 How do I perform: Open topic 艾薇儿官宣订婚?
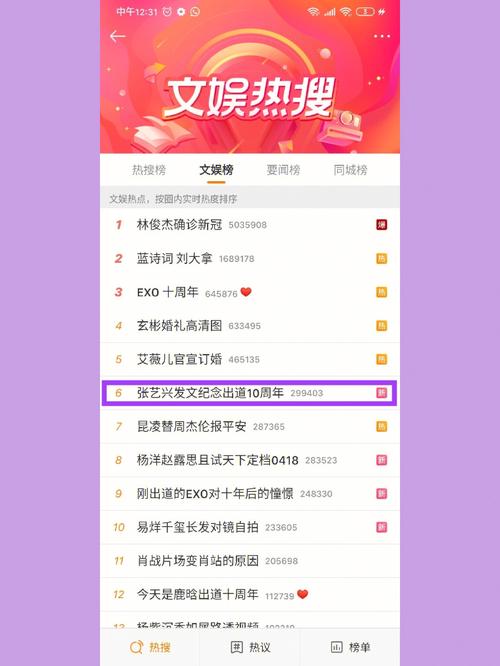pos(250,359)
